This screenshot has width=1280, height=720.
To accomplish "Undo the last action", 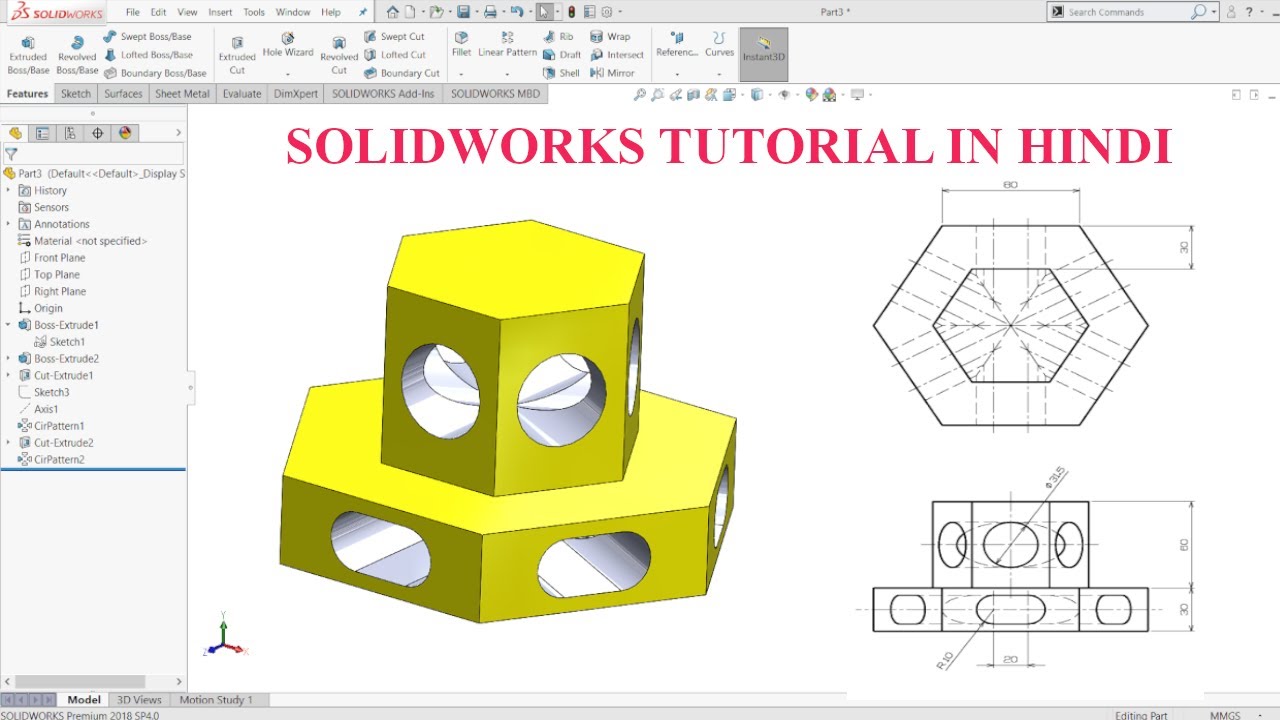I will point(516,12).
